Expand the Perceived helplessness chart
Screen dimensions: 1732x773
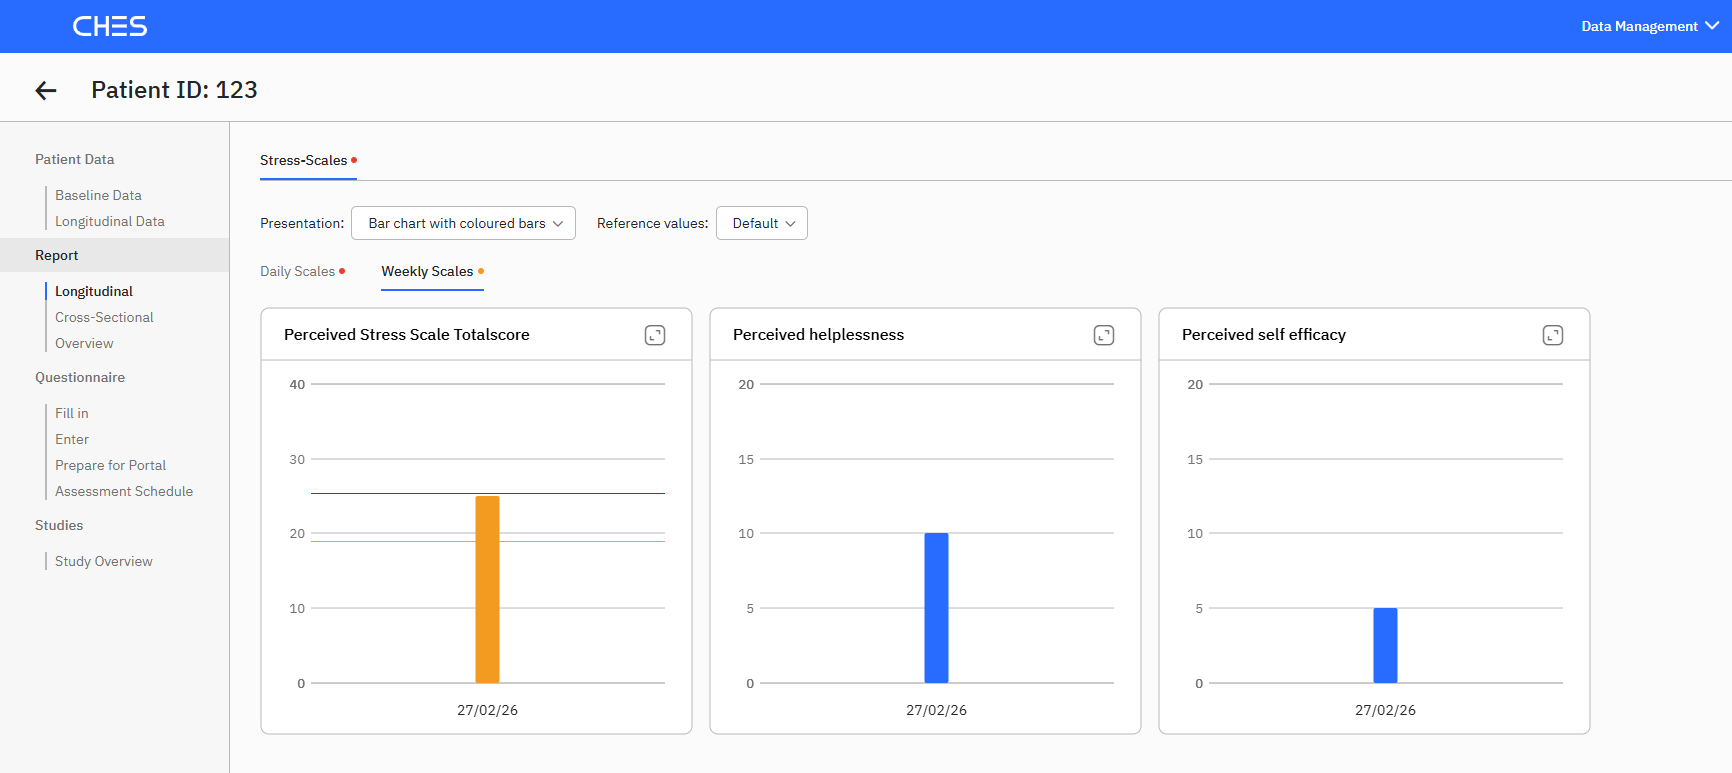coord(1104,335)
